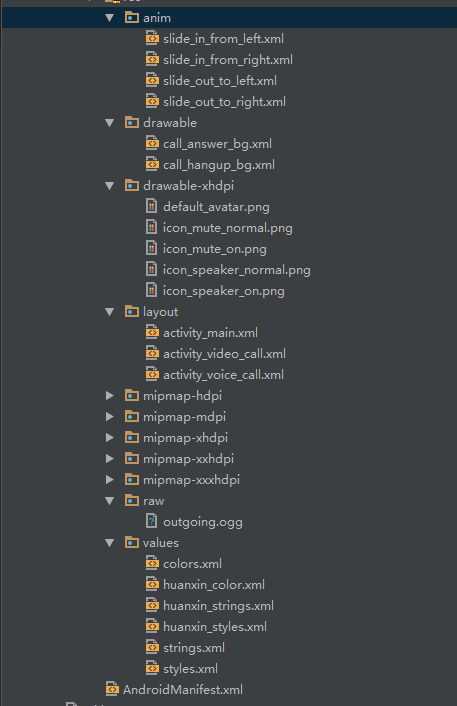This screenshot has height=706, width=457.
Task: Click XML icon of AndroidManifest.xml
Action: point(112,689)
